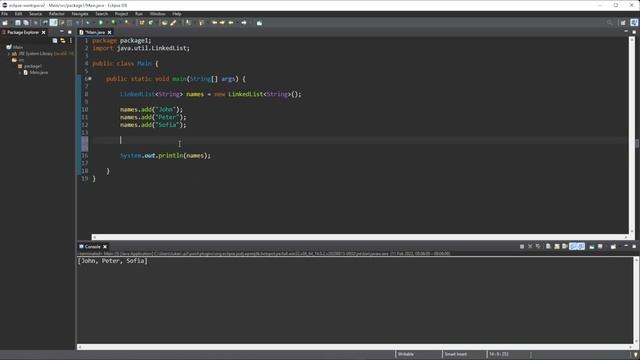Screen dimensions: 640x360
Task: Maximize the Package Explorer view
Action: pyautogui.click(x=70, y=32)
